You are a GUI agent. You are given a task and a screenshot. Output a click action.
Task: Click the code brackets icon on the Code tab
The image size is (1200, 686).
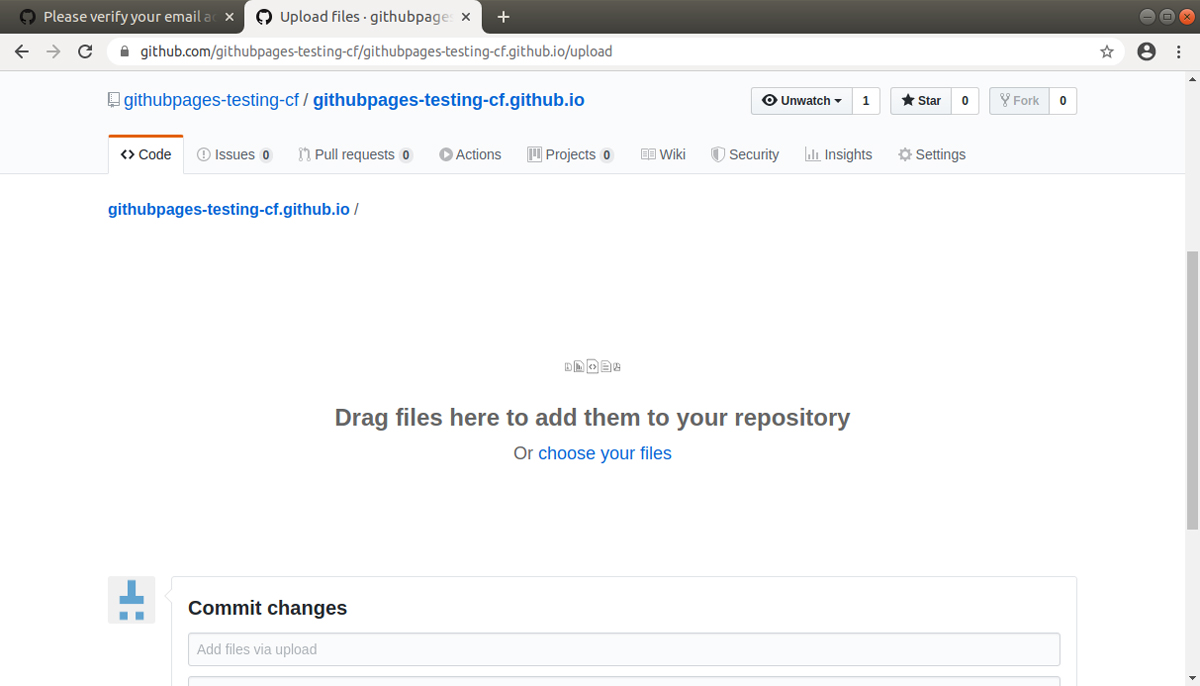pyautogui.click(x=126, y=154)
